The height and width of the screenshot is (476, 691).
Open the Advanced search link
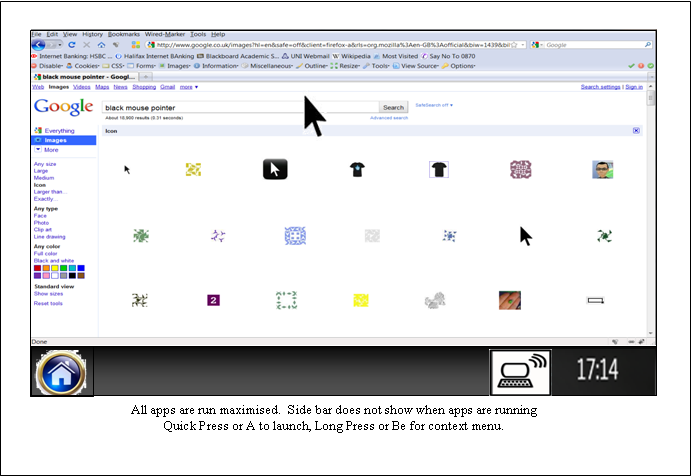coord(388,118)
